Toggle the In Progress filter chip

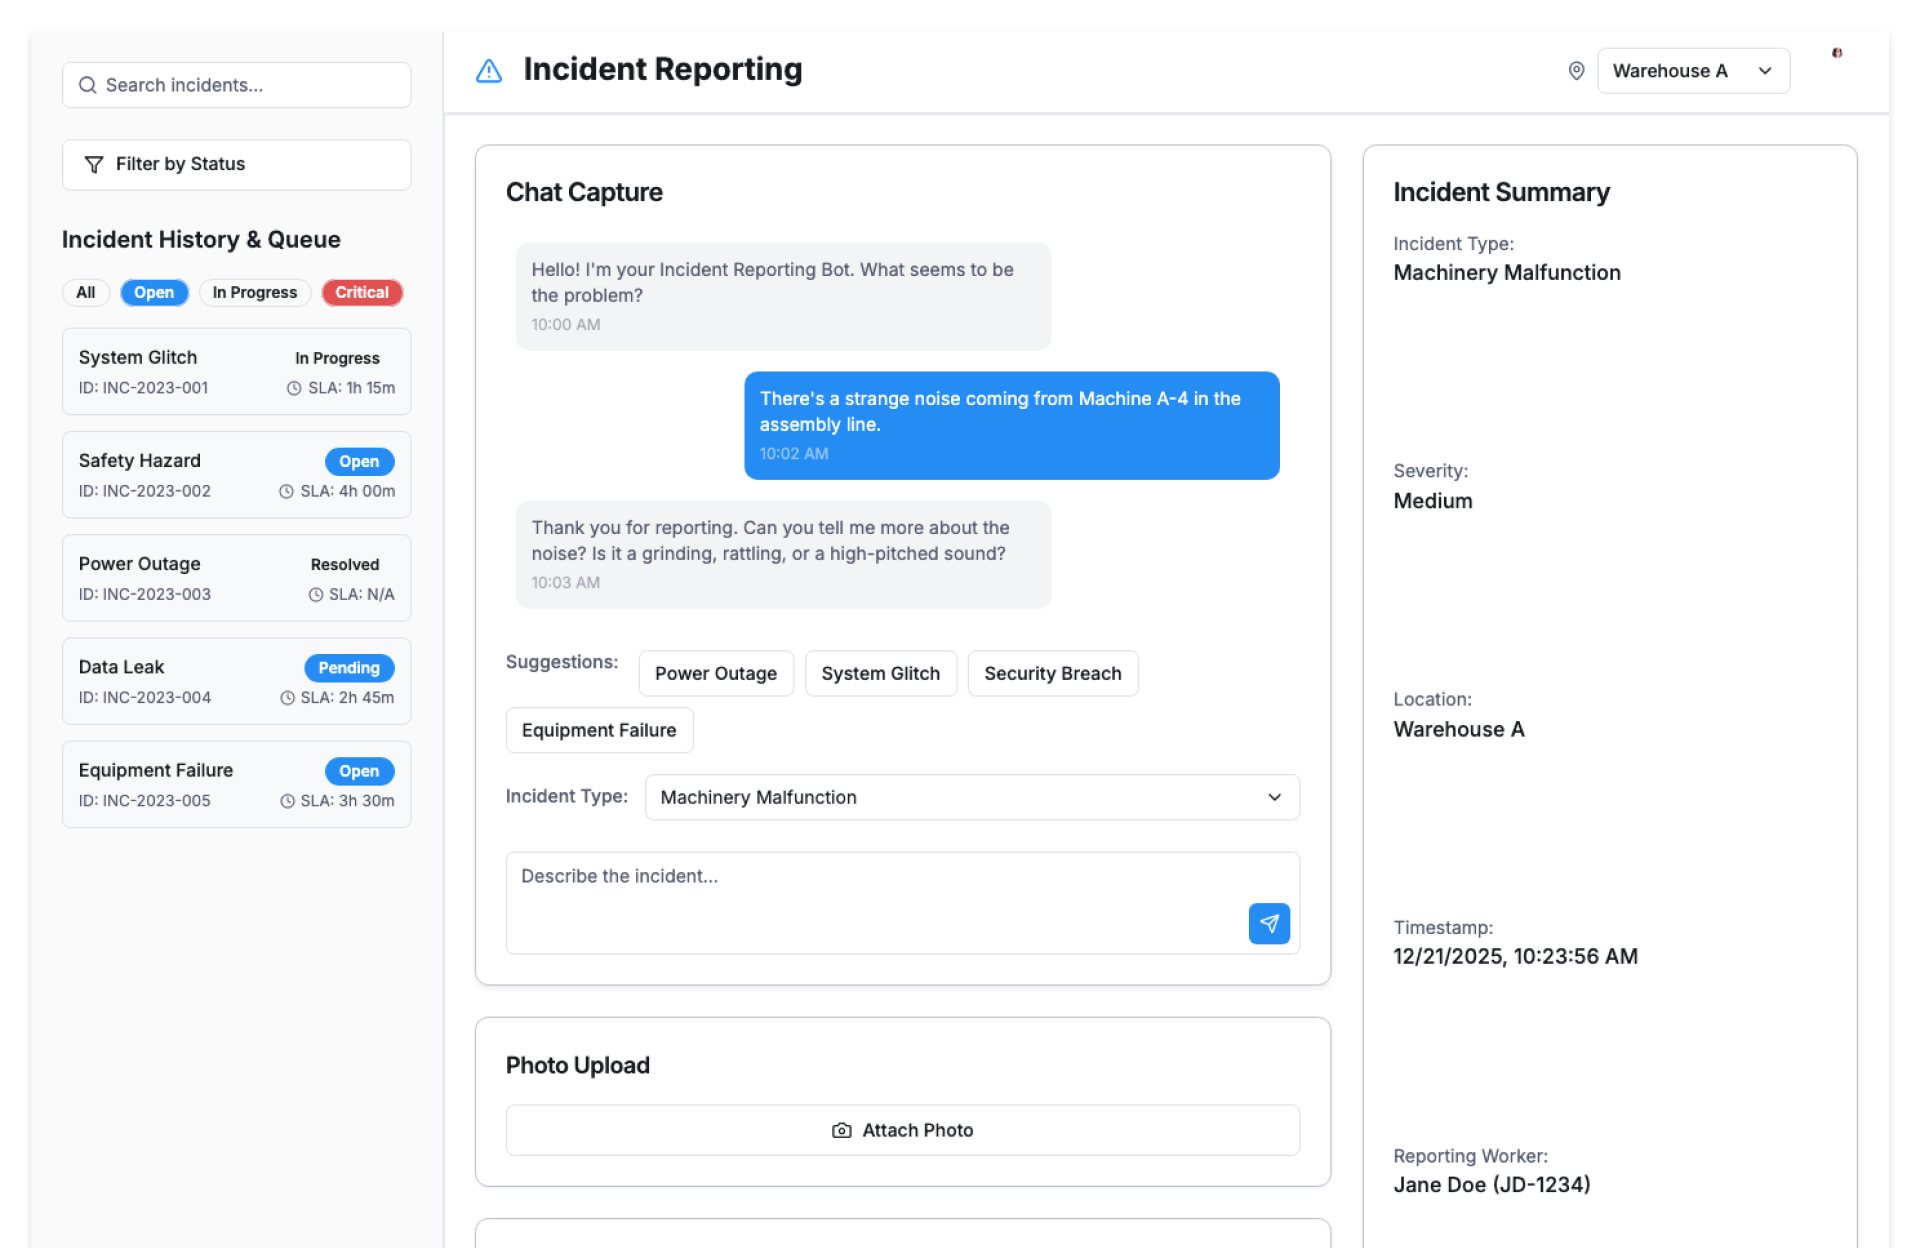254,292
